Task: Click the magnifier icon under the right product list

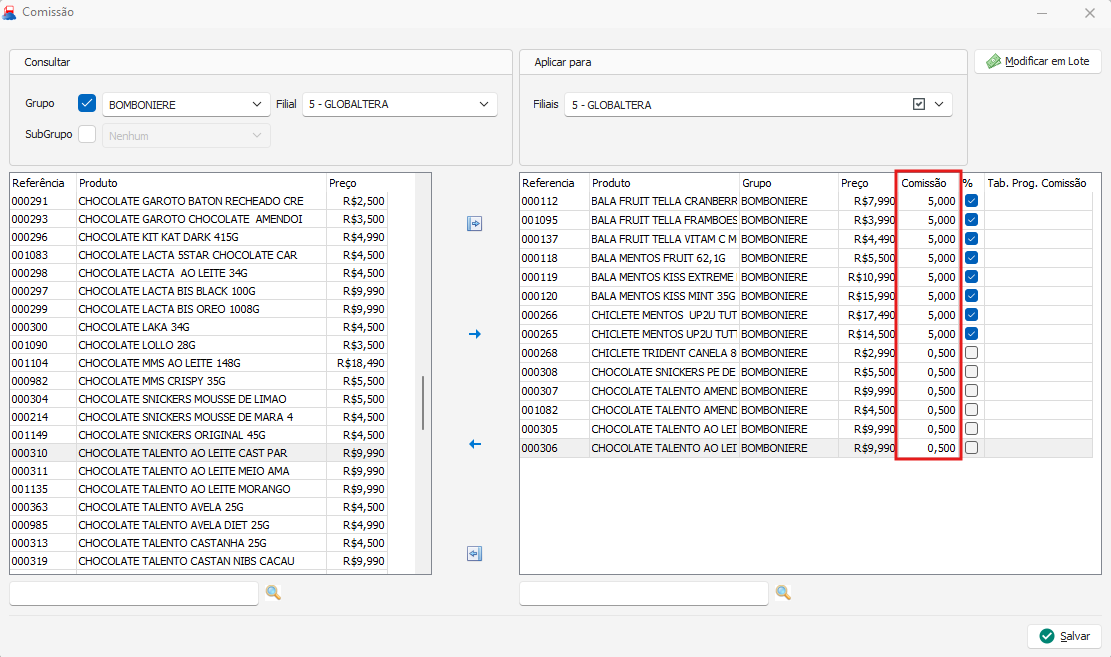Action: (x=783, y=593)
